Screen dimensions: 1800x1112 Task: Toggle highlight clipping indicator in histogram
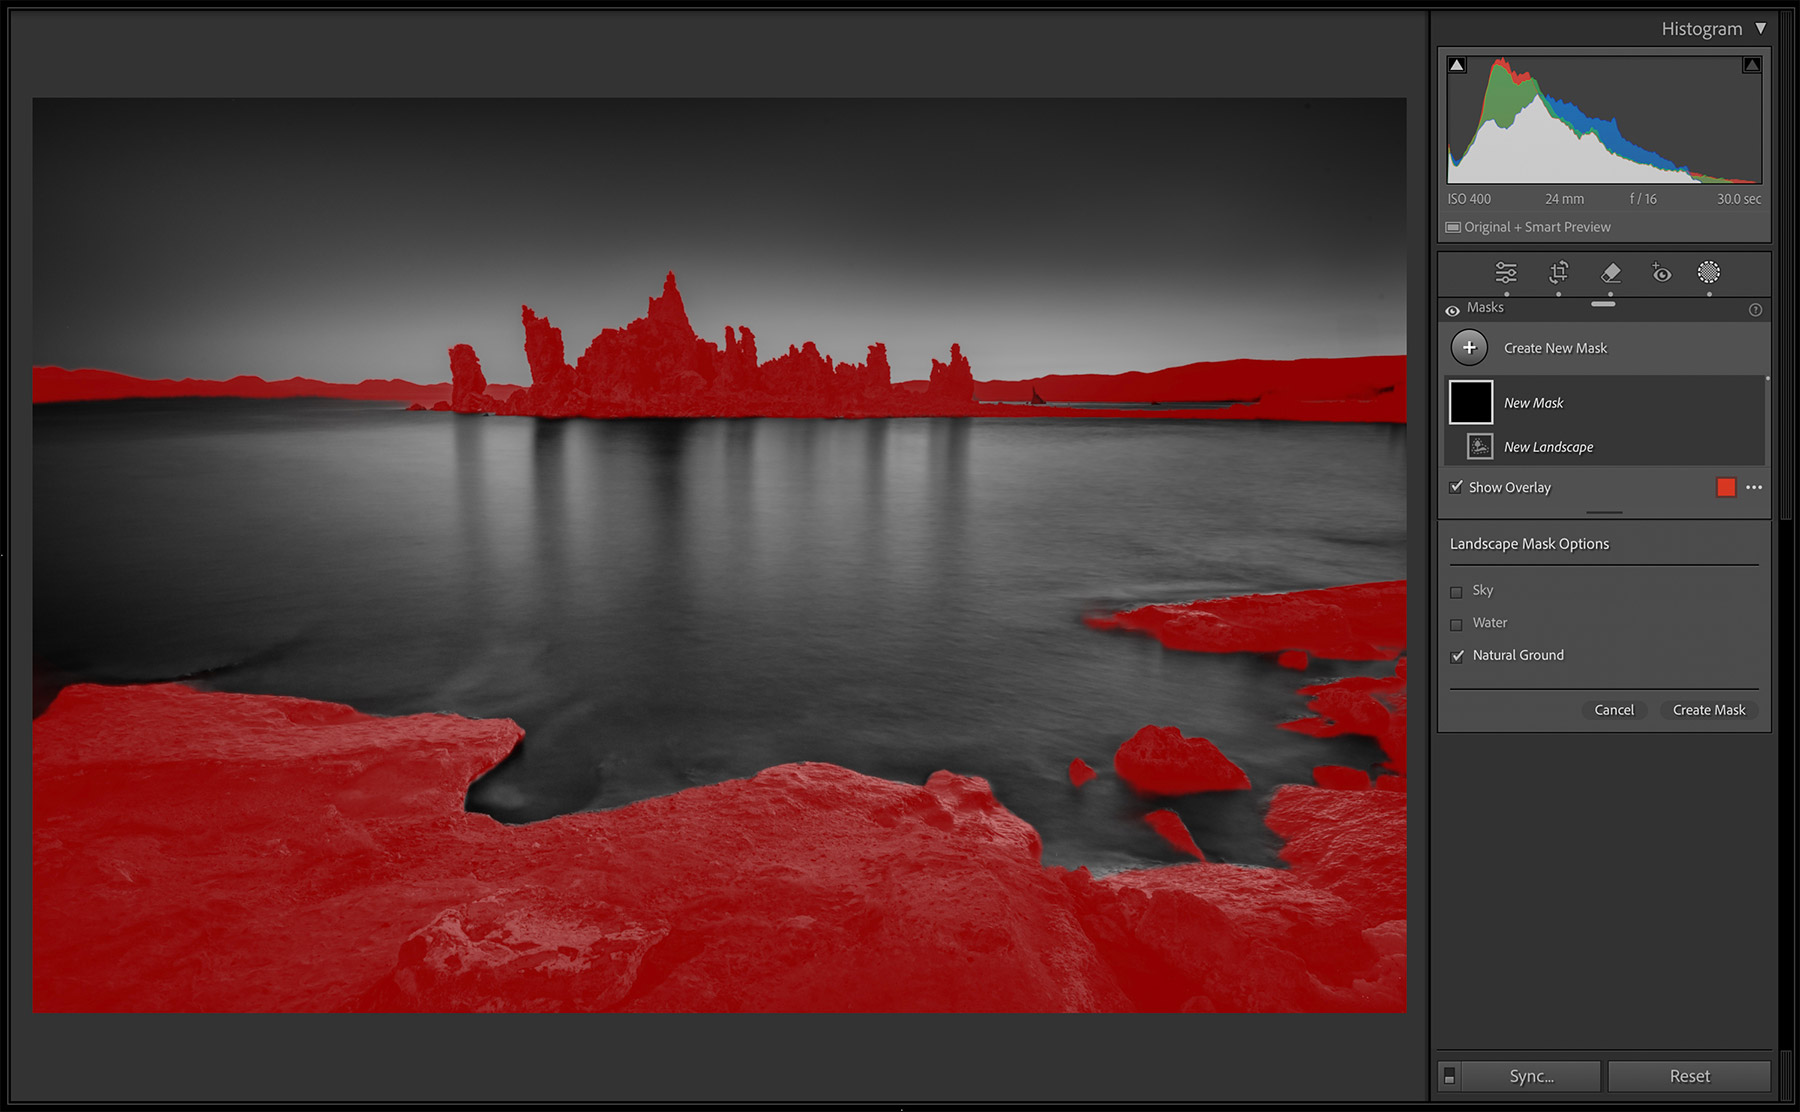pos(1752,65)
